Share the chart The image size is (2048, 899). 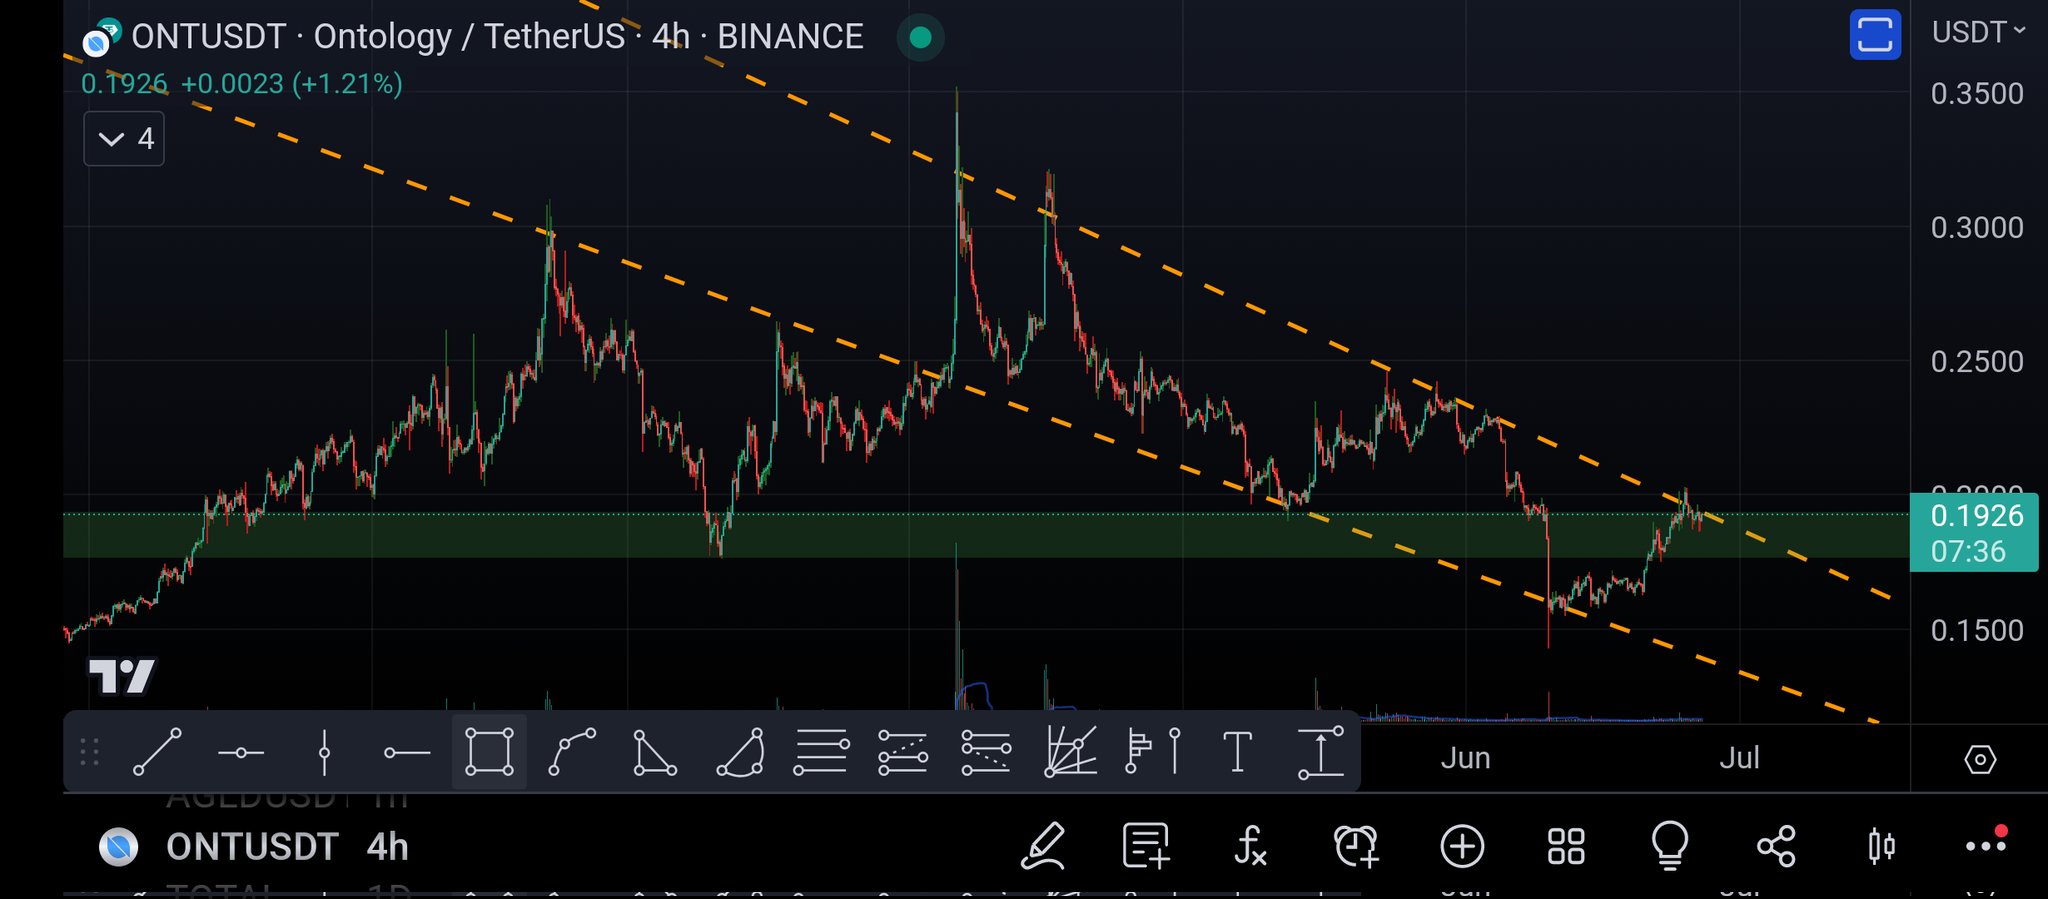1776,847
